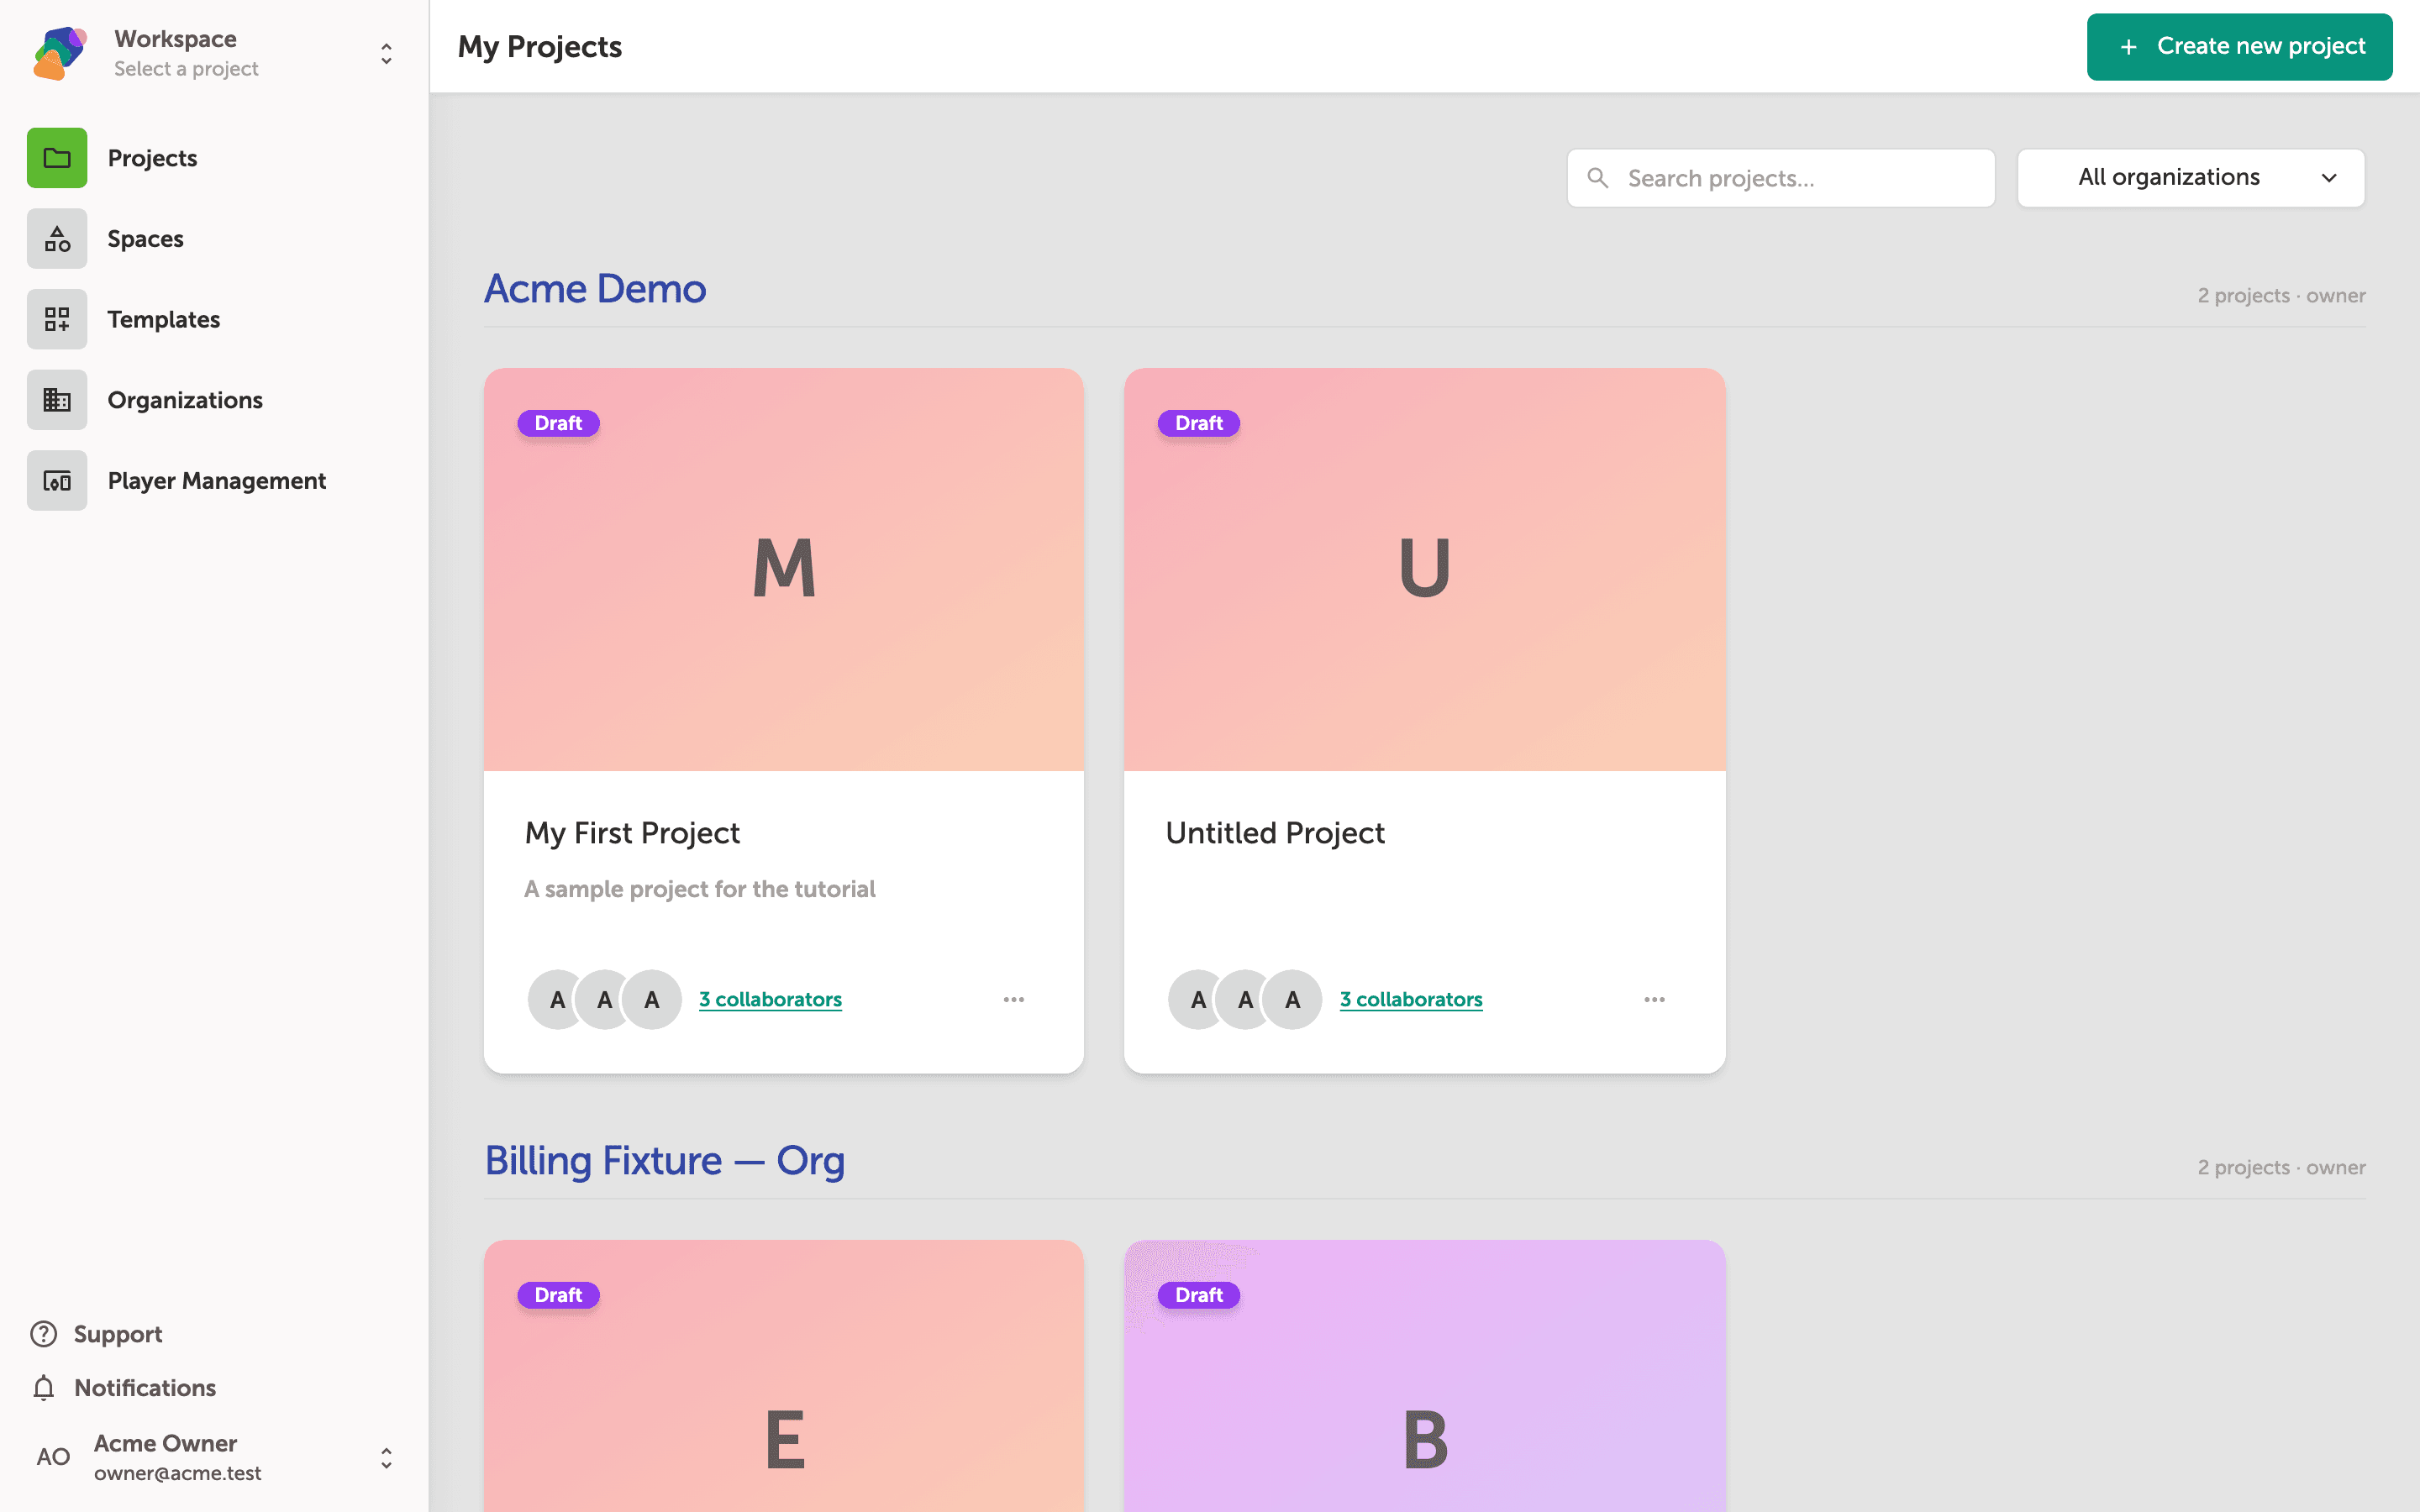Open the My First Project thumbnail M
The width and height of the screenshot is (2420, 1512).
(784, 569)
